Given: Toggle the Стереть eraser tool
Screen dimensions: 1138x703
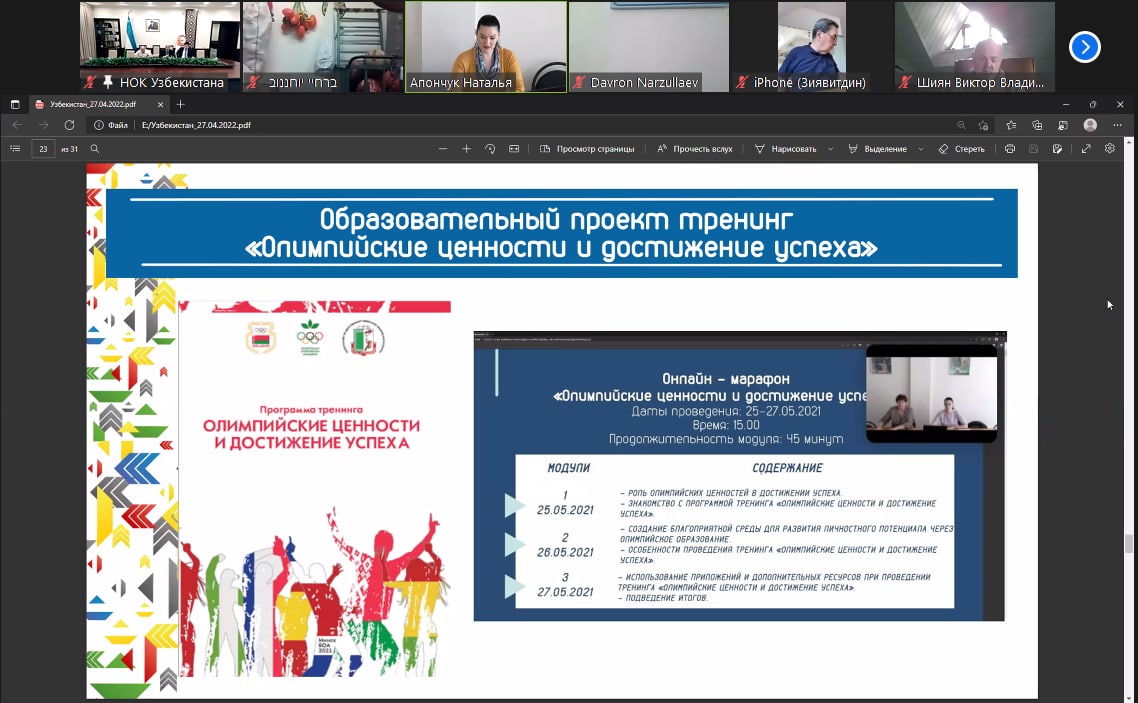Looking at the screenshot, I should tap(961, 149).
